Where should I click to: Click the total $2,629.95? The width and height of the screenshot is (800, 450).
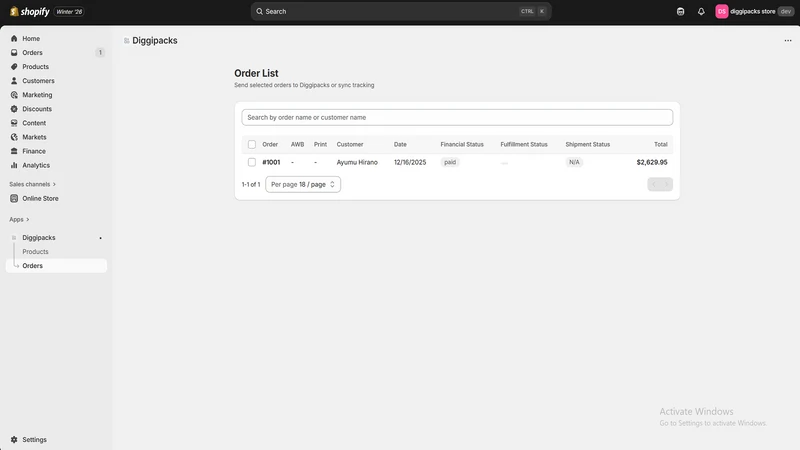tap(652, 162)
